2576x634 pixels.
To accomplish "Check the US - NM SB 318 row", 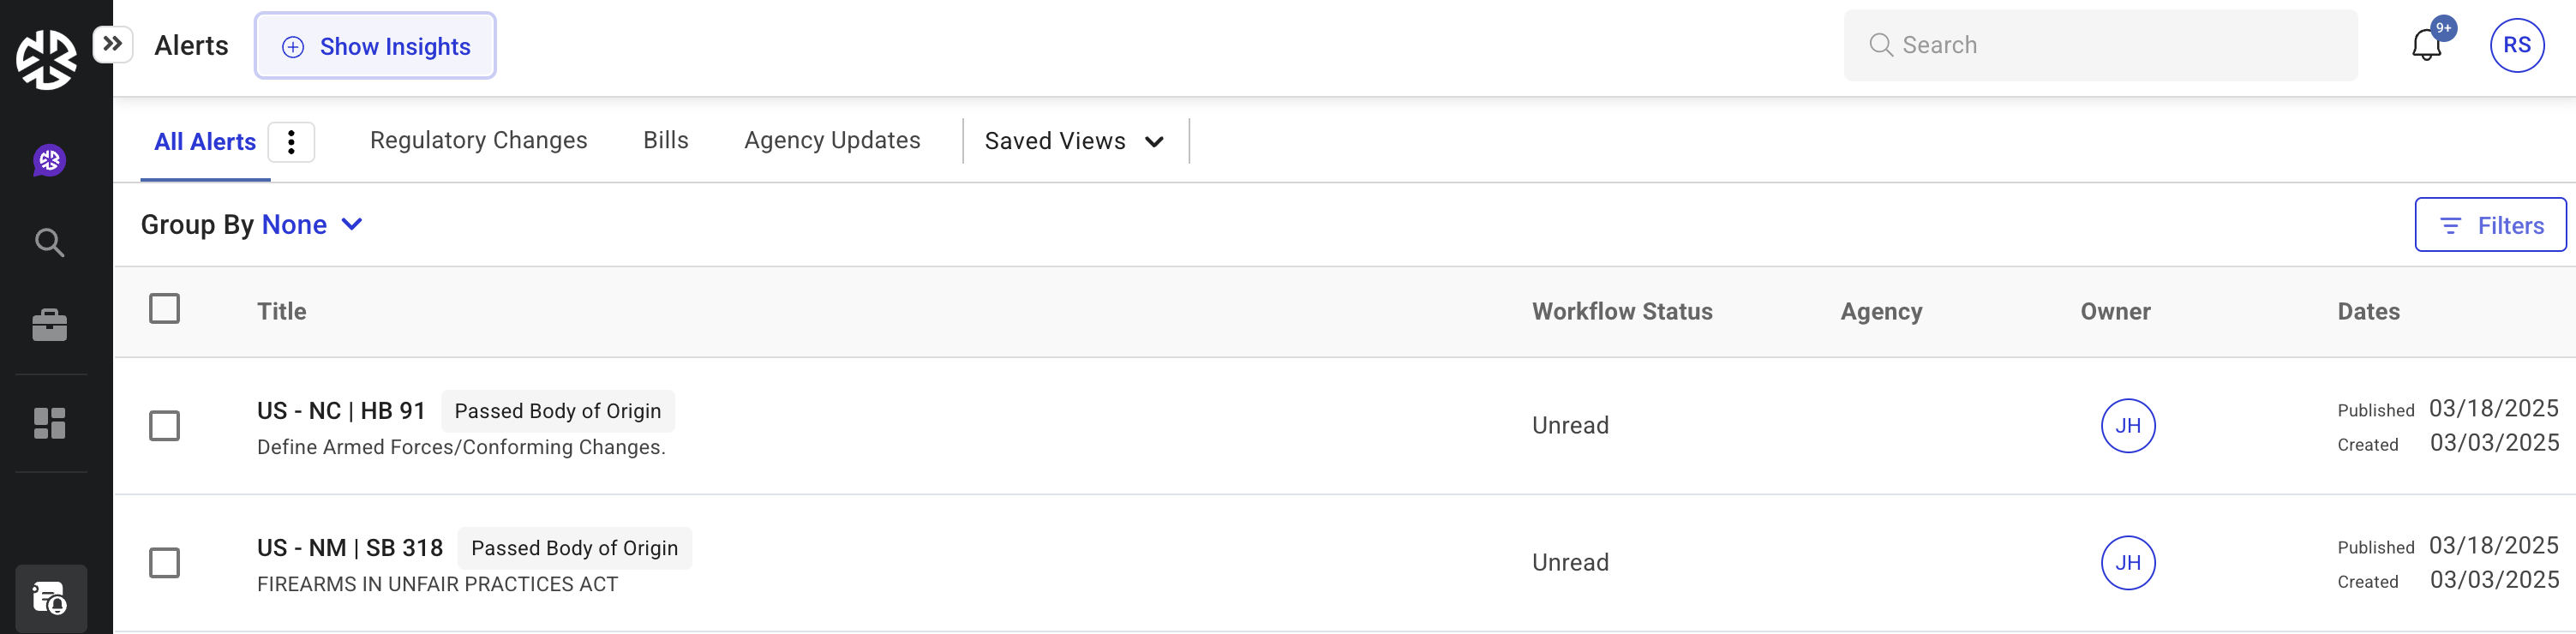I will coord(164,563).
